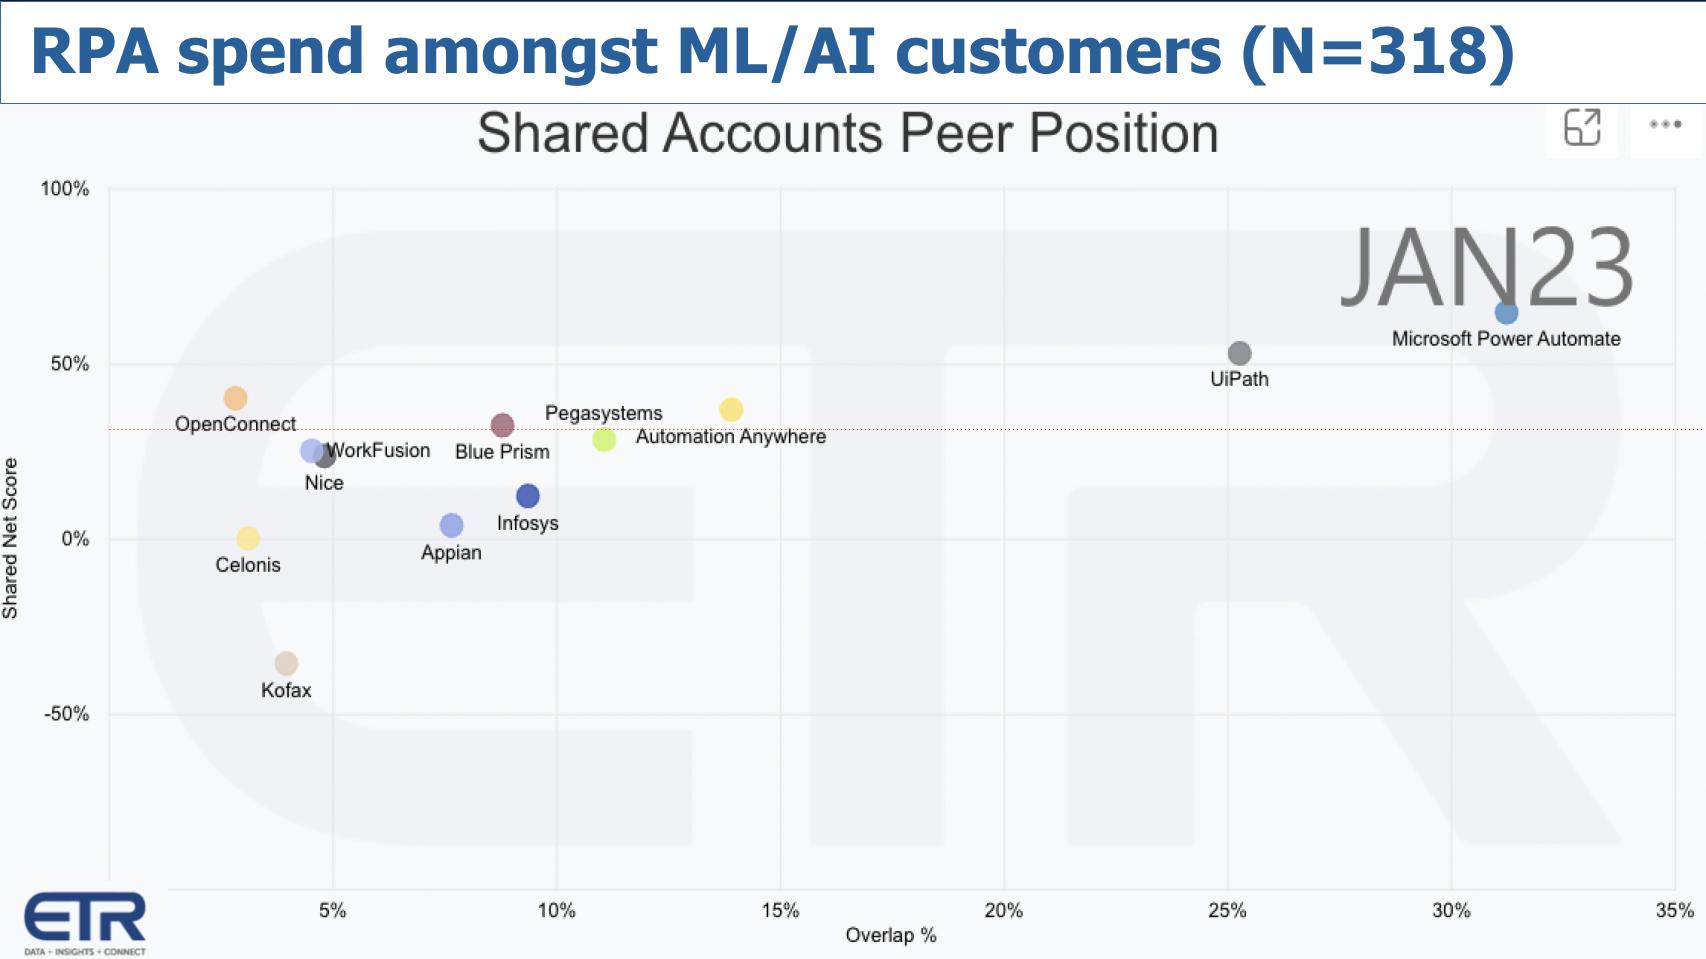This screenshot has width=1706, height=959.
Task: Select the Celonis yellow data point
Action: 248,538
